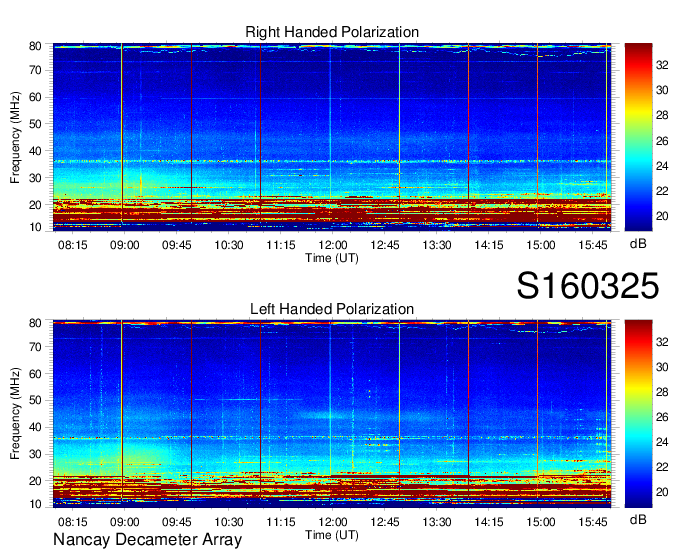
Task: Click the 08:15 tick of Left Handed plot
Action: pyautogui.click(x=72, y=522)
